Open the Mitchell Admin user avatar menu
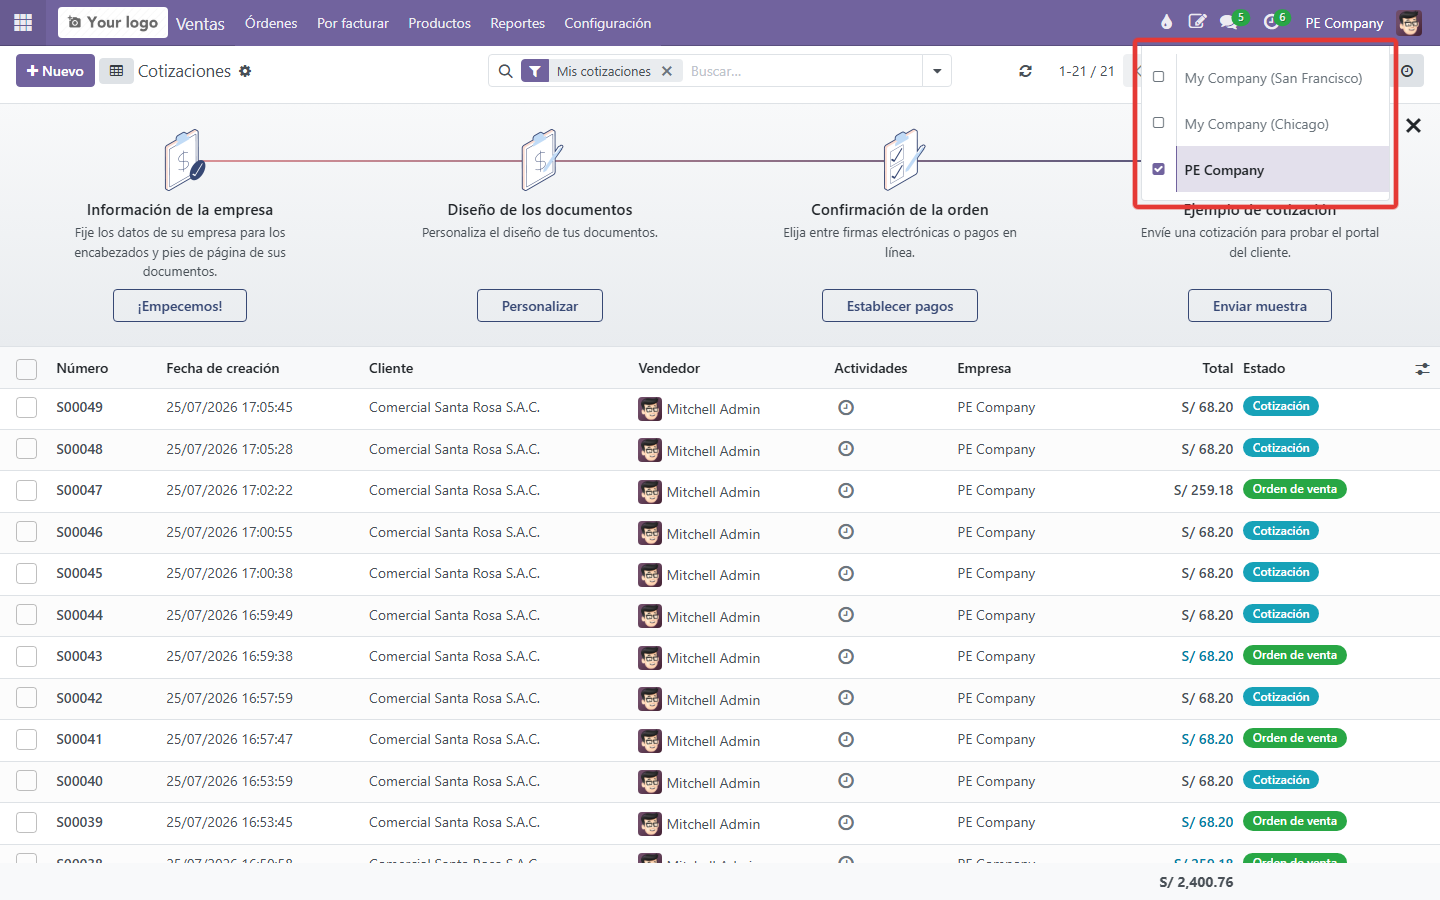 [1409, 22]
